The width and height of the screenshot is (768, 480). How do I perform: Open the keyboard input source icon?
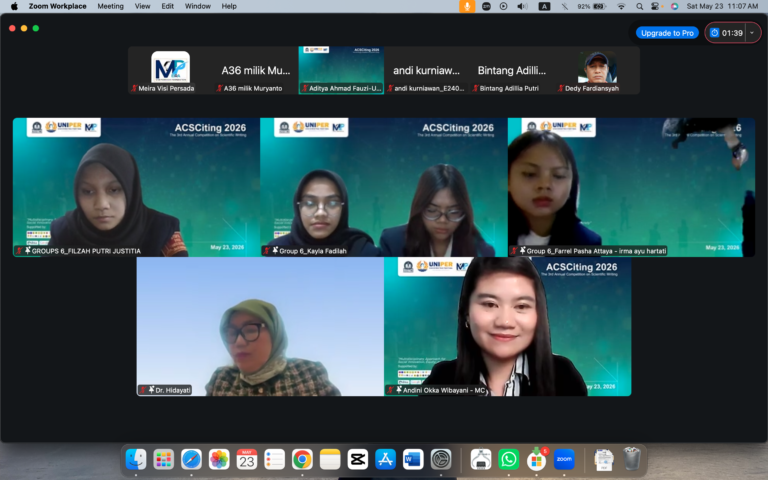pyautogui.click(x=544, y=6)
